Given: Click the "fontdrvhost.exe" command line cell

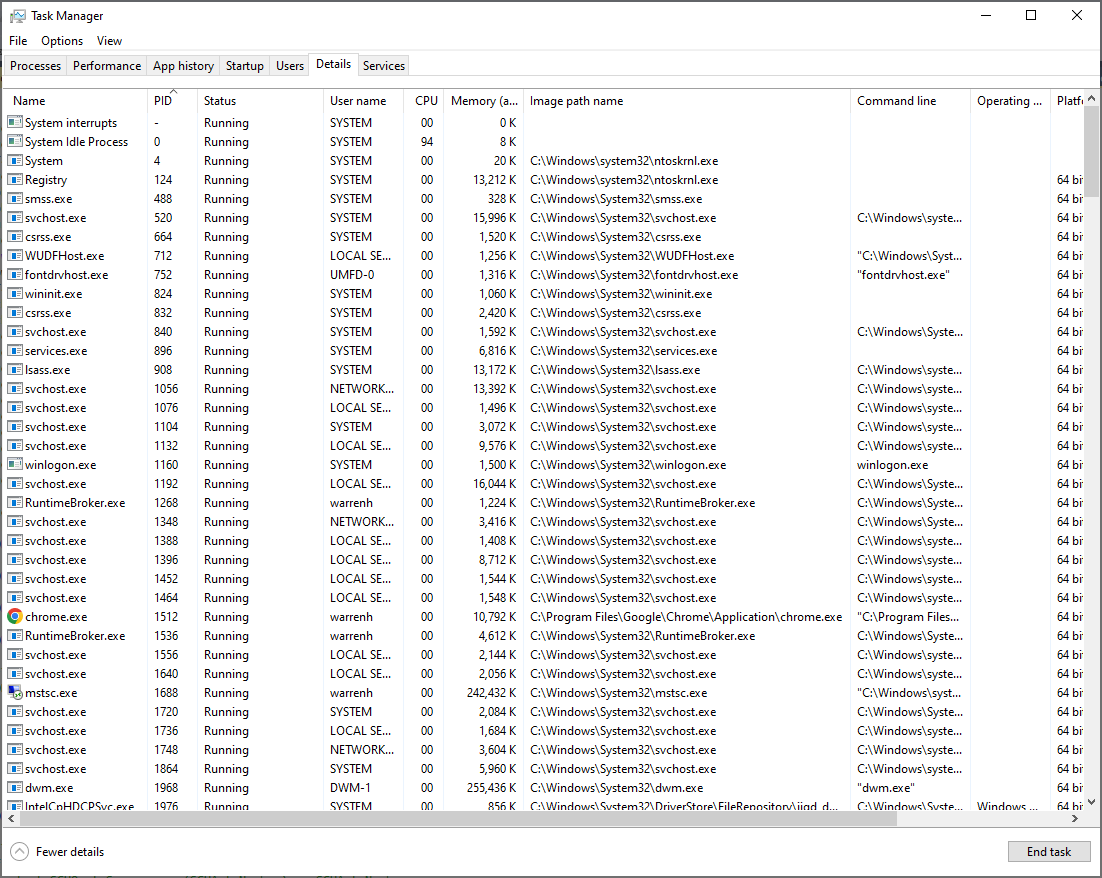Looking at the screenshot, I should point(903,274).
